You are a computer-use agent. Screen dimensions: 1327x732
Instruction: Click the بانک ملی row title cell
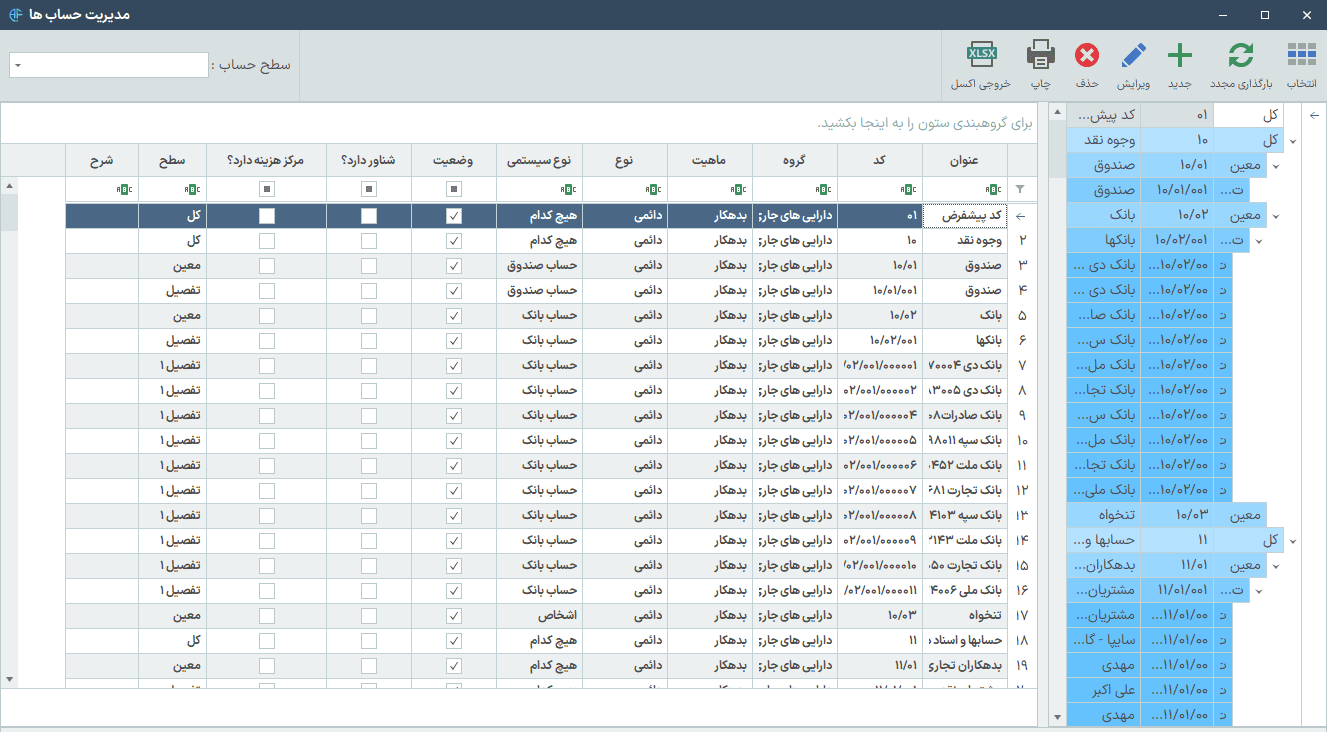pos(965,591)
